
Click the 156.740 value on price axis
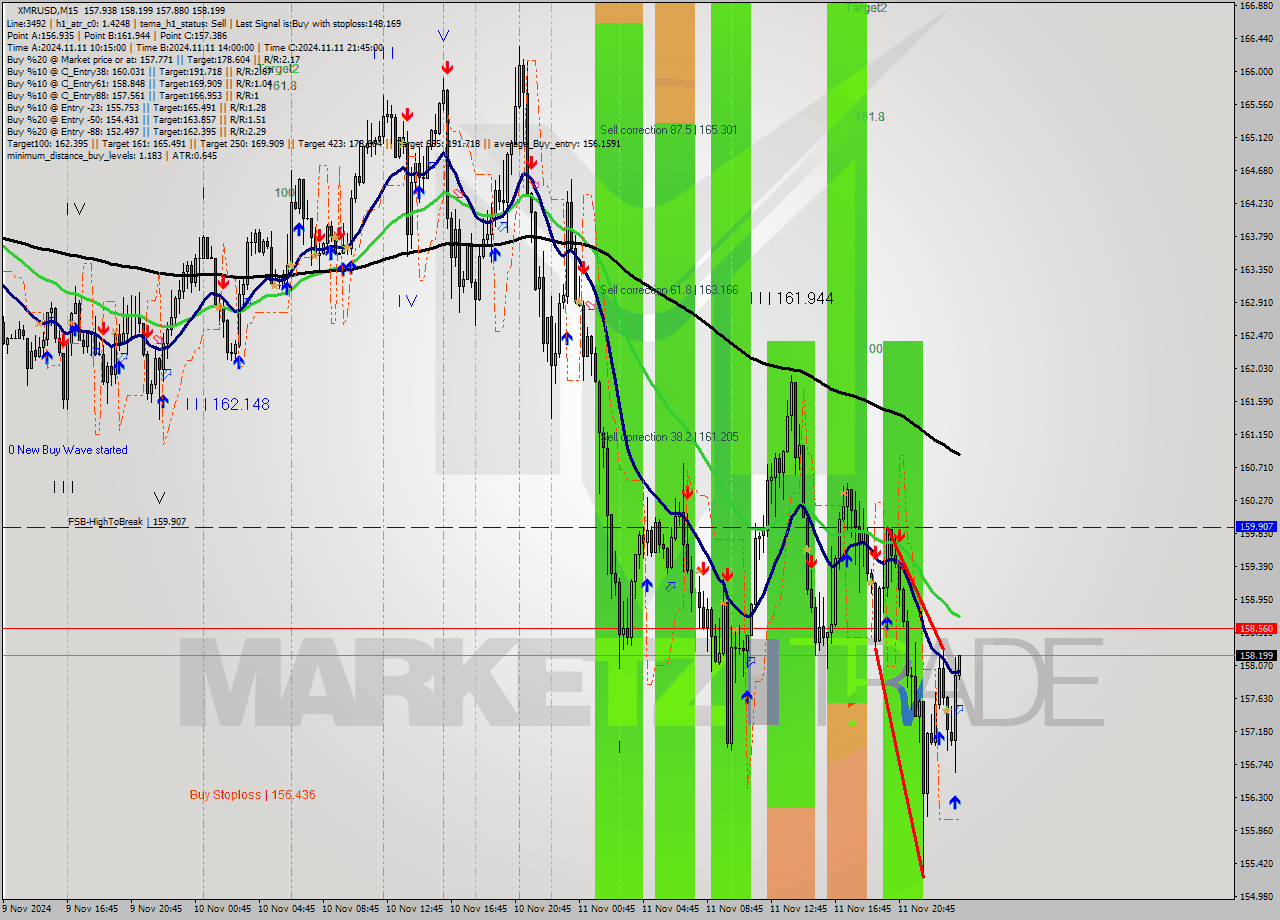click(x=1256, y=764)
